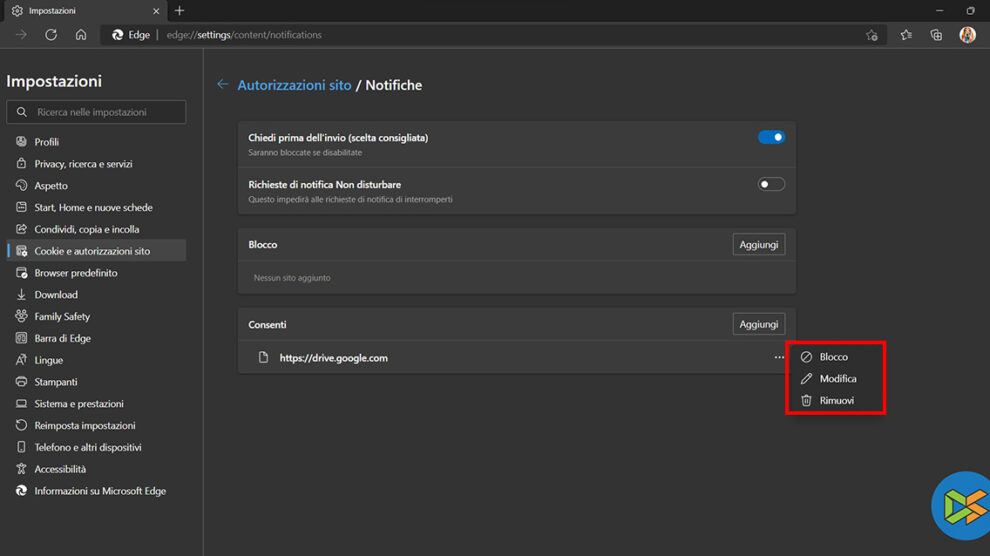Enable Richieste di notifica Non disturbare toggle
Image resolution: width=990 pixels, height=556 pixels.
pyautogui.click(x=771, y=185)
